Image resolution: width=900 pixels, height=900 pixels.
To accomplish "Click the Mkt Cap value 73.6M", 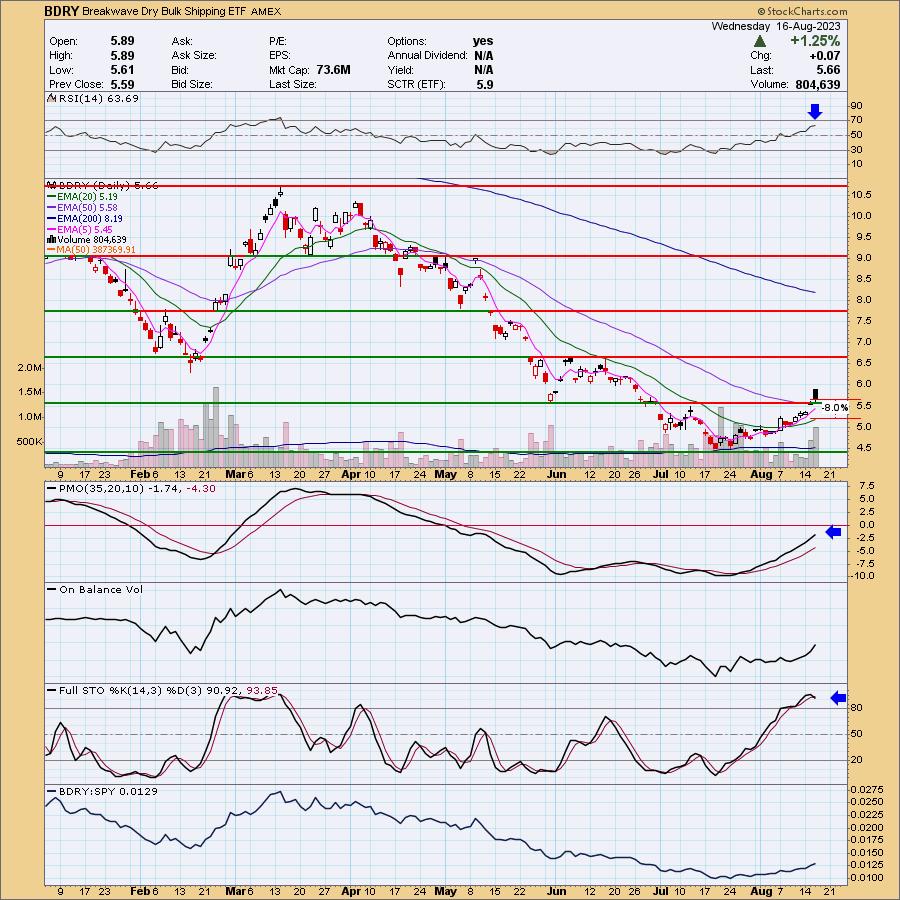I will tap(333, 70).
